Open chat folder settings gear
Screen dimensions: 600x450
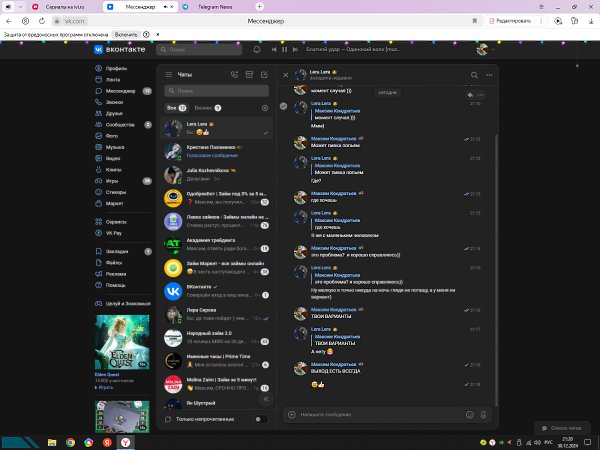click(x=265, y=108)
